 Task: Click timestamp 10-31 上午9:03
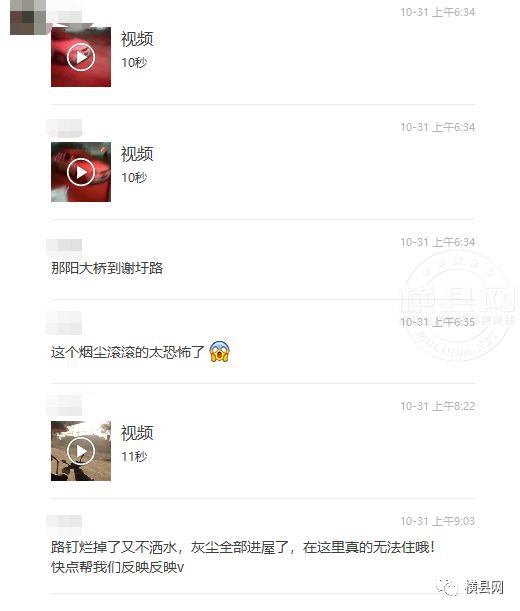[x=437, y=521]
